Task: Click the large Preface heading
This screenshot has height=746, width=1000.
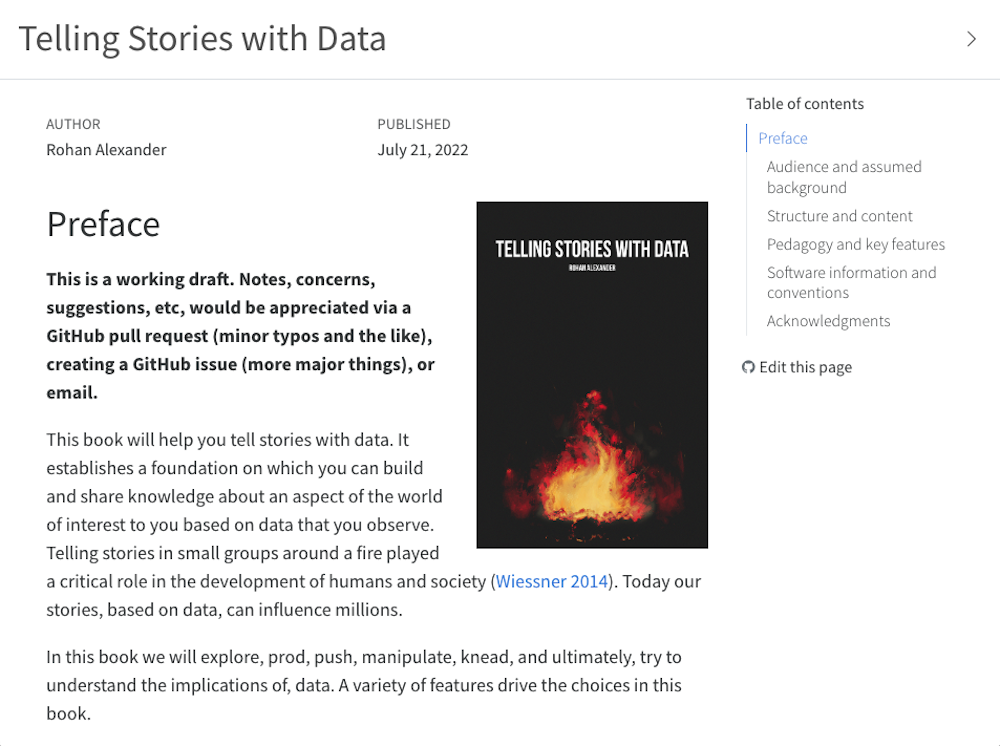Action: click(103, 224)
